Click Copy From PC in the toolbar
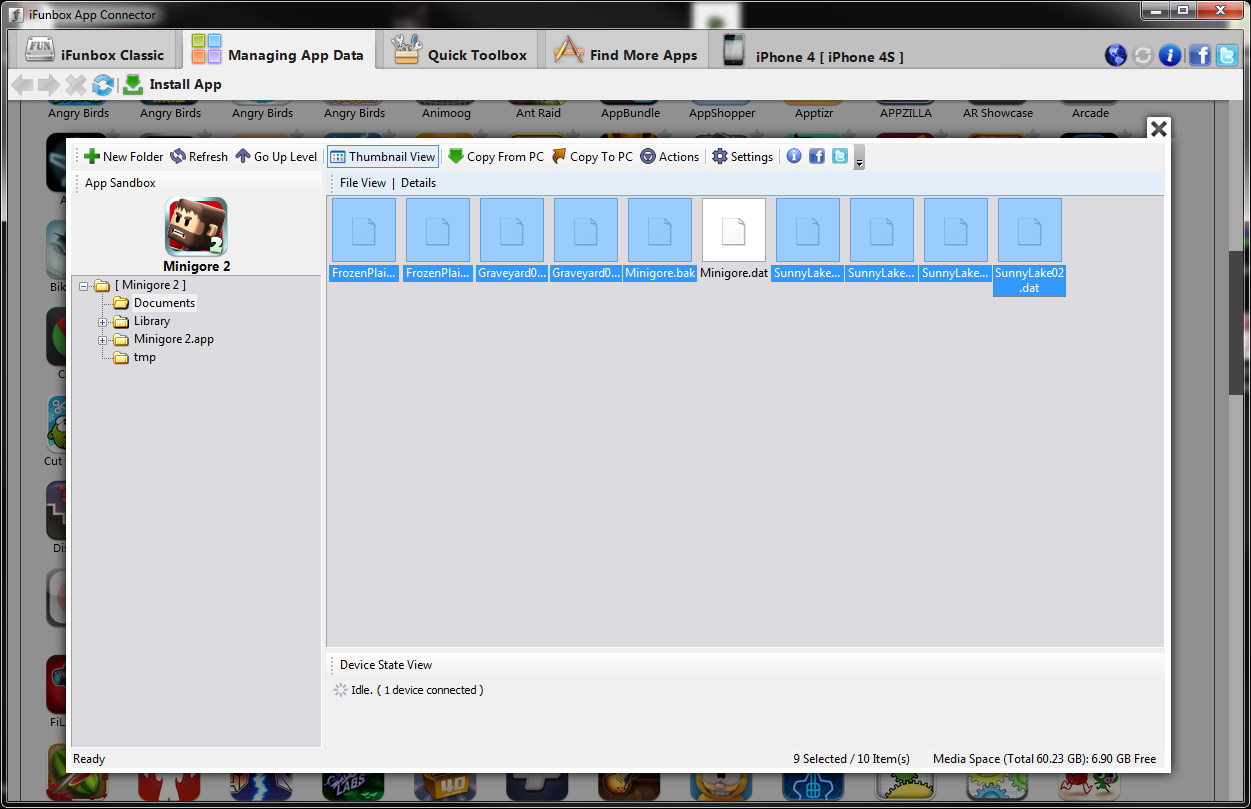1251x809 pixels. 496,156
